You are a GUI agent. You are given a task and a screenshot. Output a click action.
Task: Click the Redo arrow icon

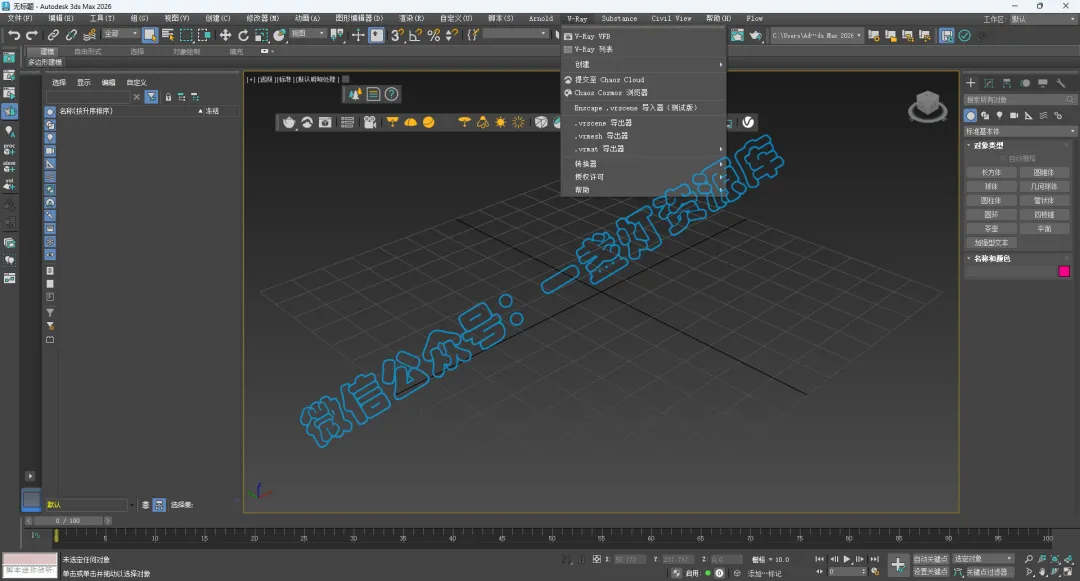32,35
